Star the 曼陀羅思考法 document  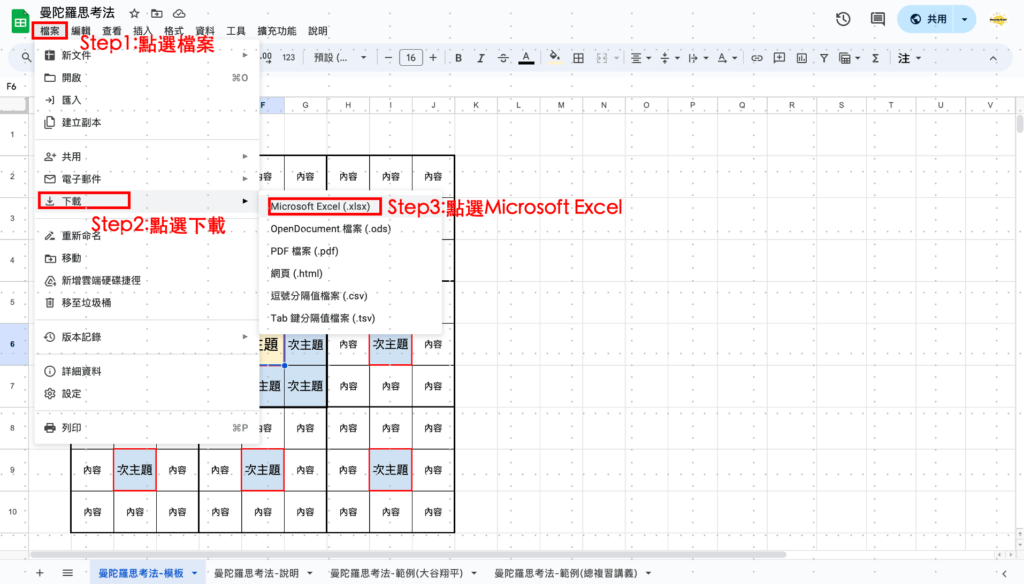click(x=134, y=13)
